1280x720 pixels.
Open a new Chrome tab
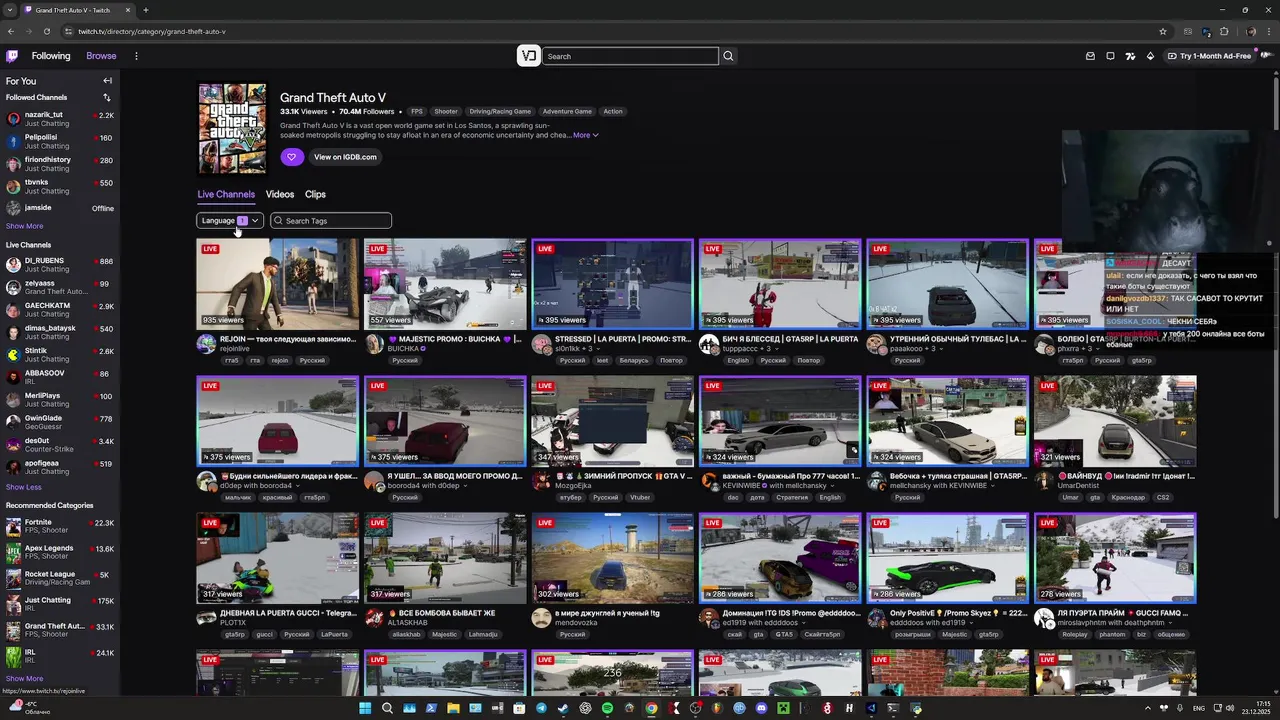(146, 10)
